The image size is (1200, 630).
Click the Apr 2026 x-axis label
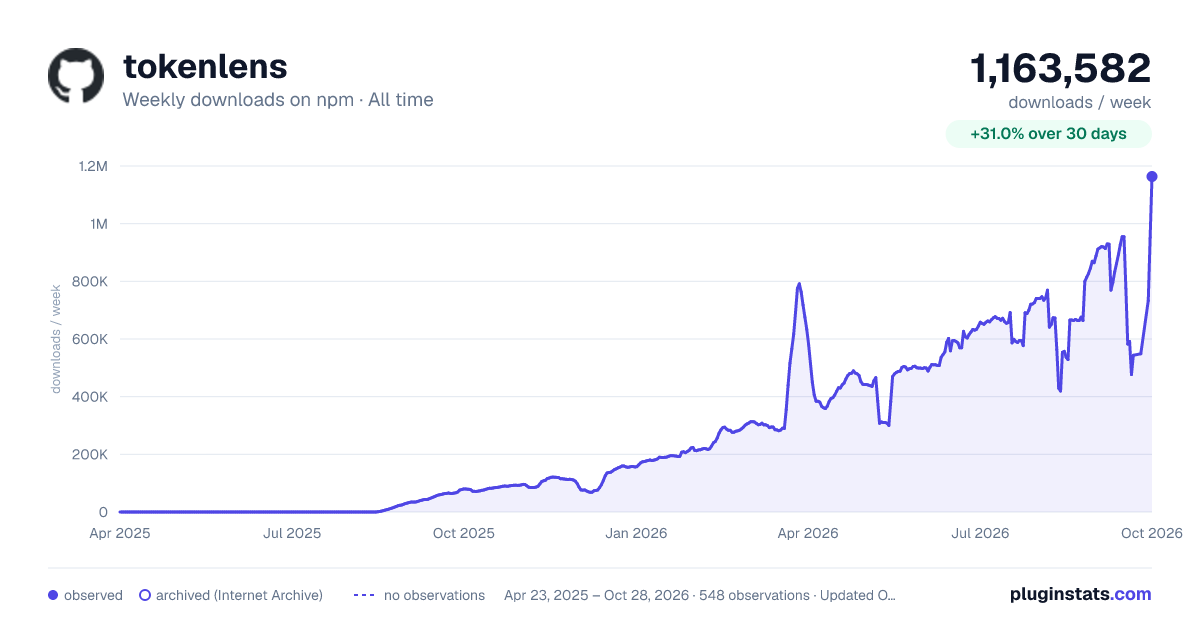(x=808, y=533)
